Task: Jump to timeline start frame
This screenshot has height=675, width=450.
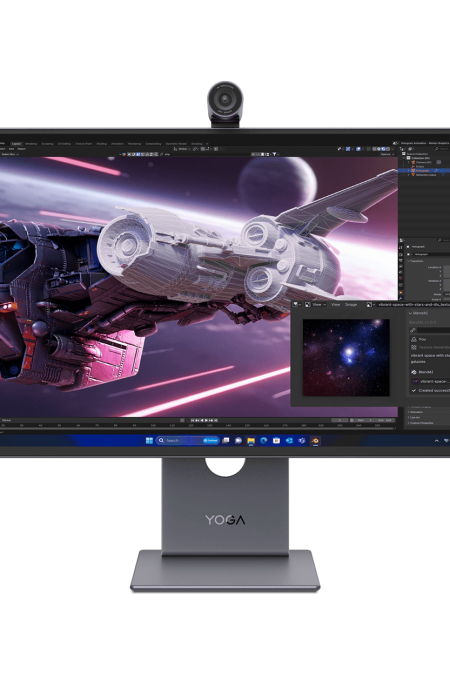Action: 192,420
